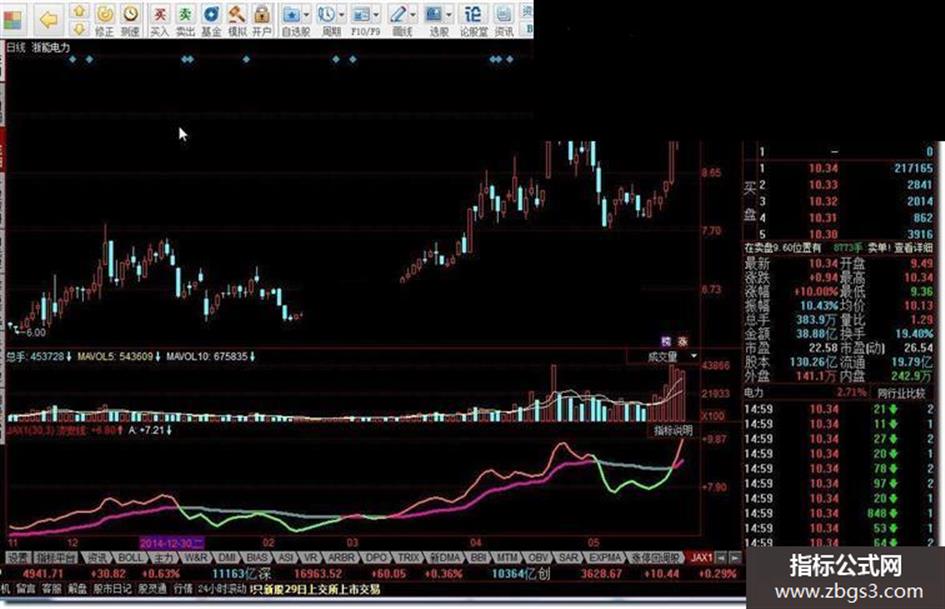Click the colorful home logo icon
Image resolution: width=945 pixels, height=609 pixels.
coord(12,19)
